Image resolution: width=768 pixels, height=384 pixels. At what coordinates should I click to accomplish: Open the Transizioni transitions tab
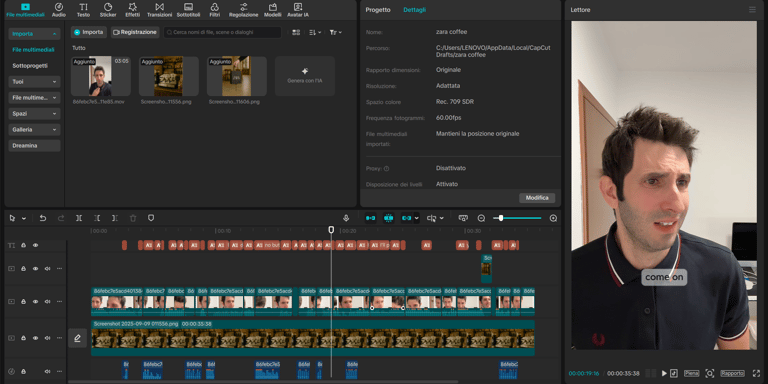159,10
